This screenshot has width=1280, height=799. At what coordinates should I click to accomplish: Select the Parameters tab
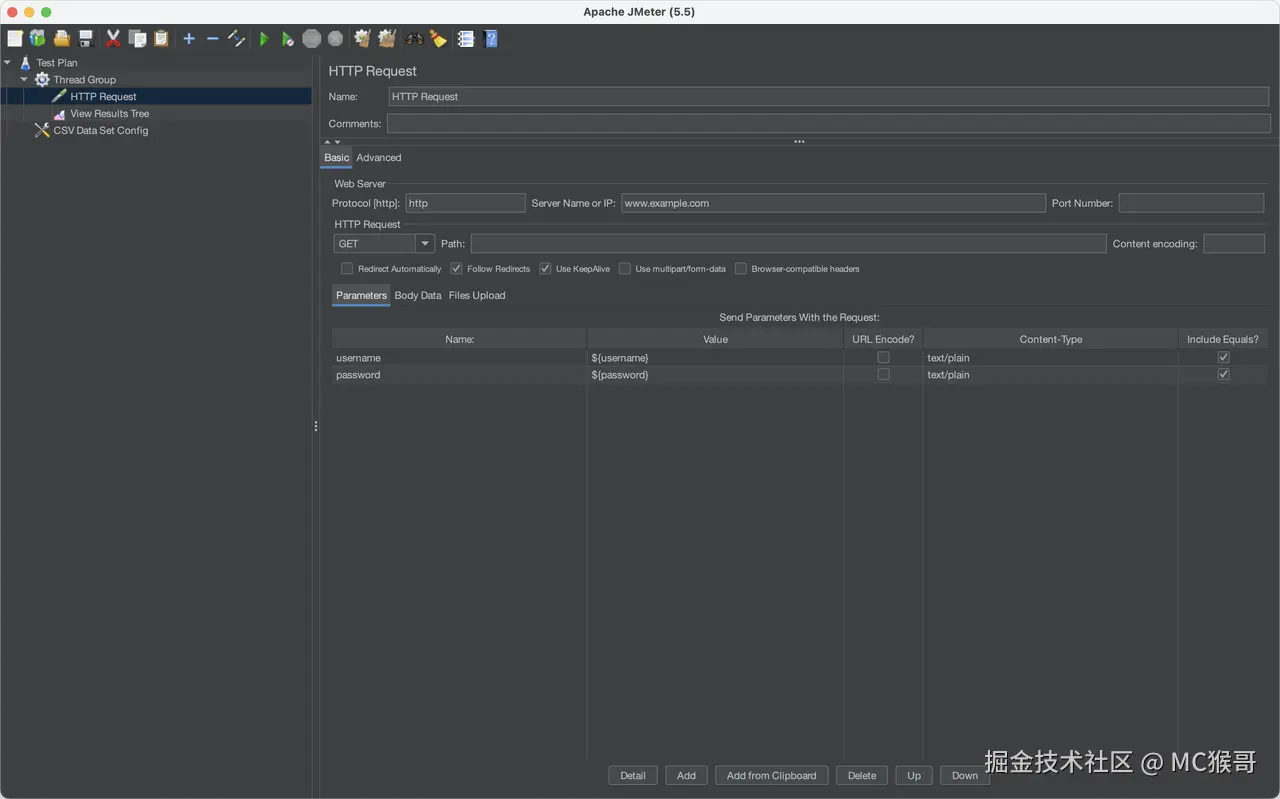[361, 296]
